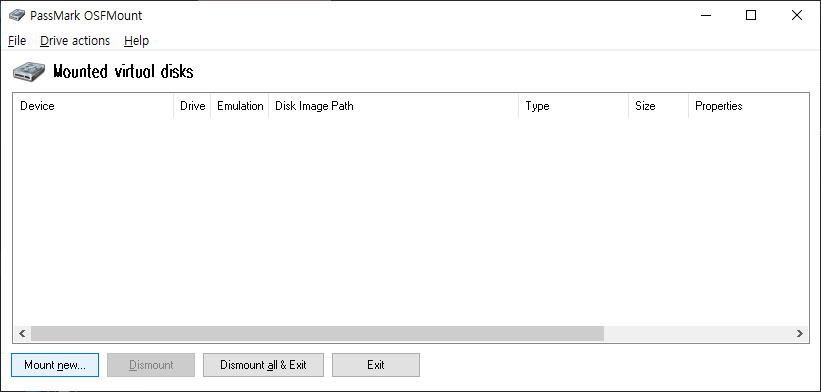
Task: Sort by the Properties column header
Action: coord(749,106)
